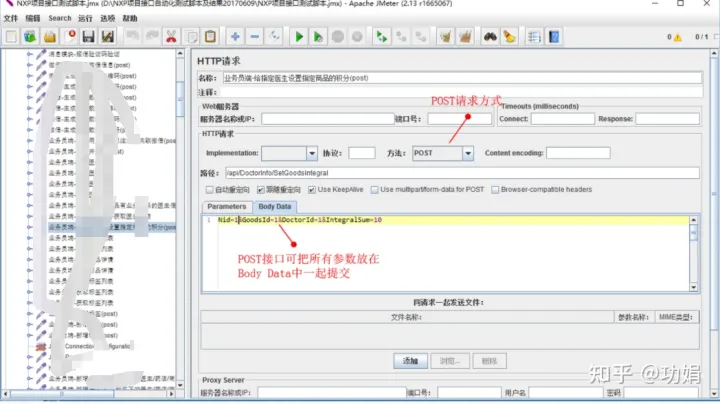Open Search with the binoculars icon
The width and height of the screenshot is (720, 404).
[490, 37]
